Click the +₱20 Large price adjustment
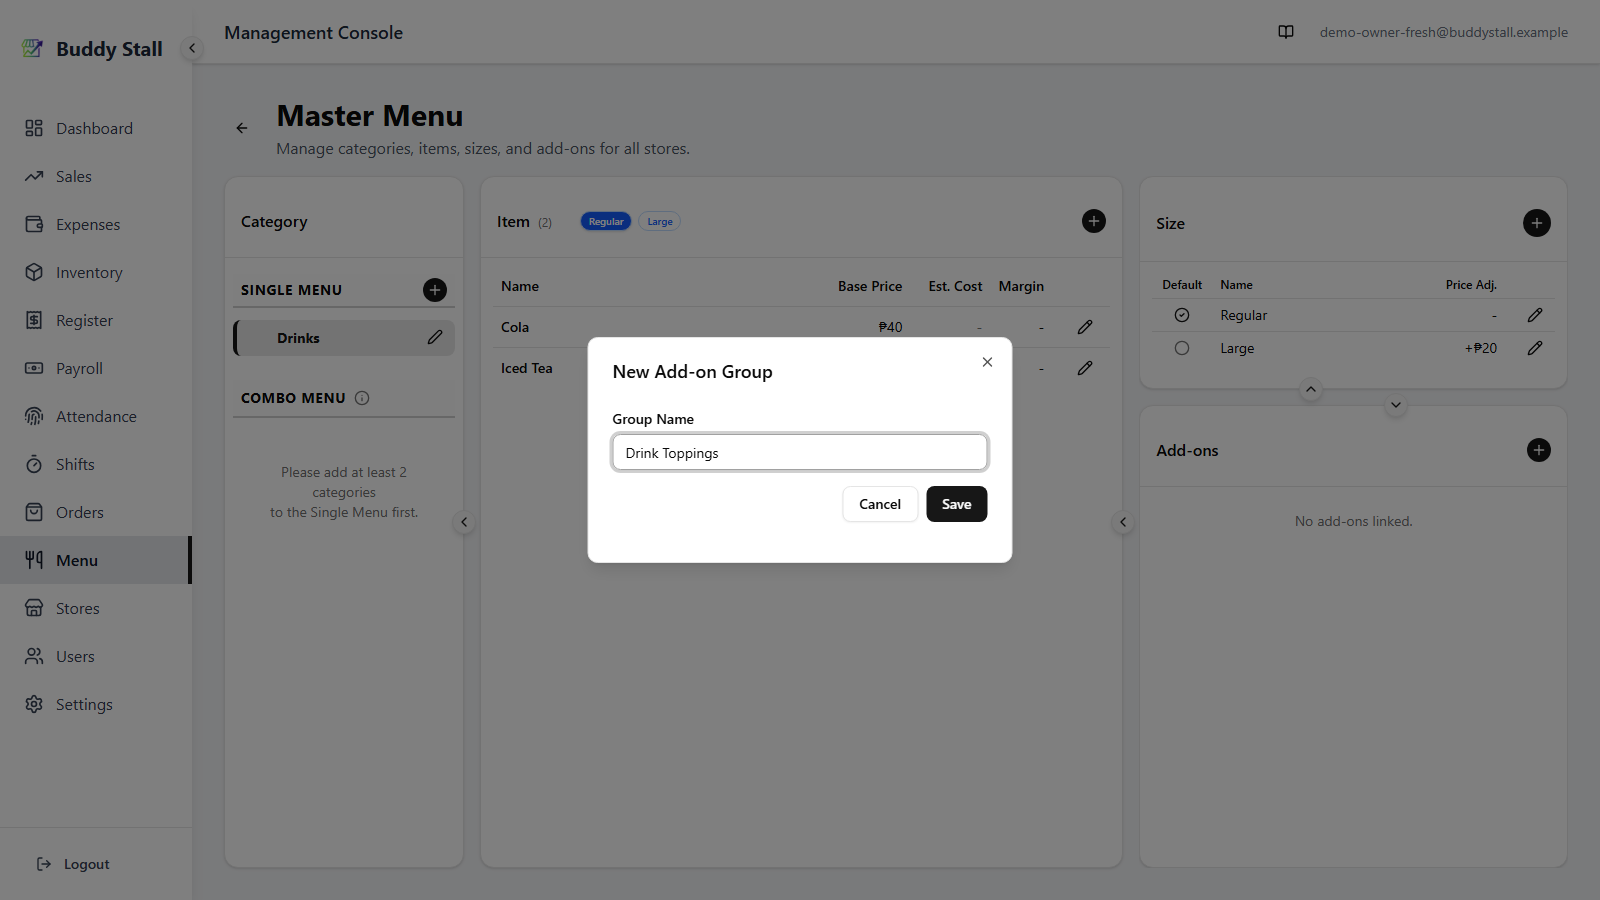1600x900 pixels. pyautogui.click(x=1481, y=348)
